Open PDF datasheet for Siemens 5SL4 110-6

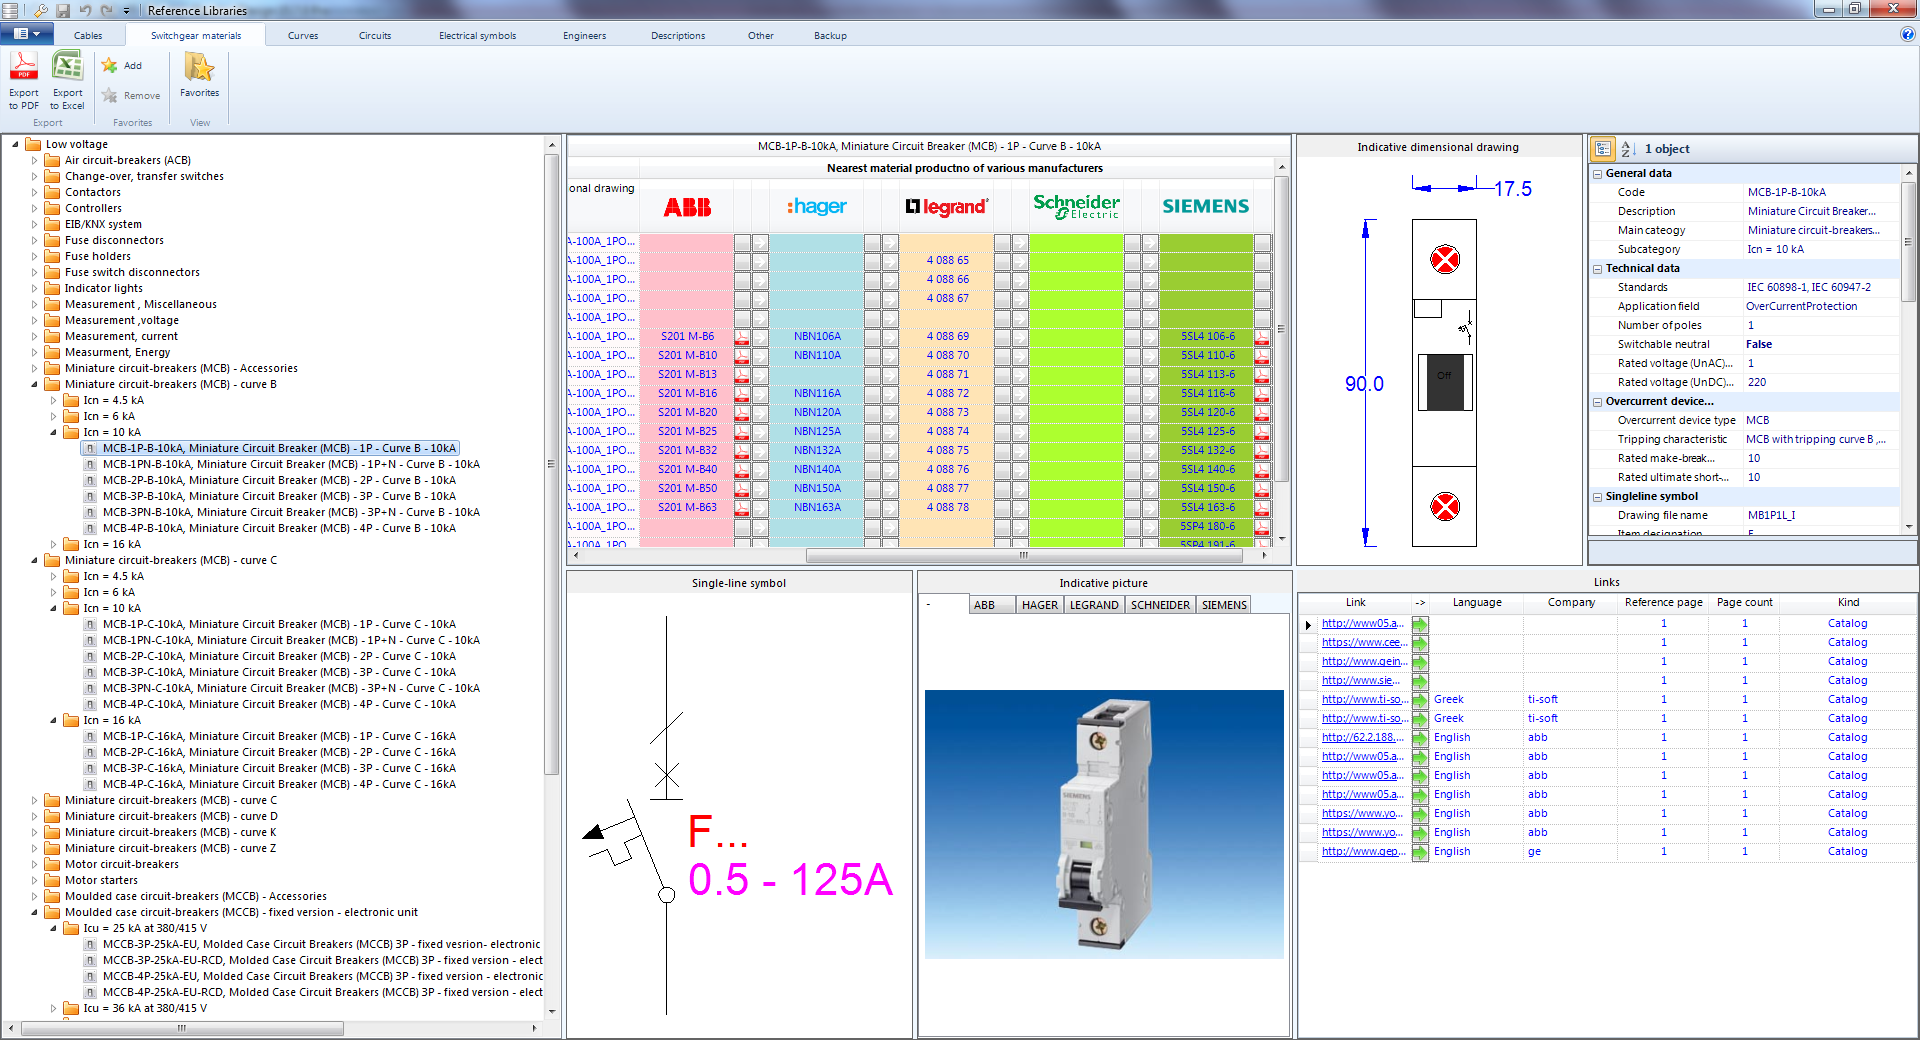[1262, 356]
